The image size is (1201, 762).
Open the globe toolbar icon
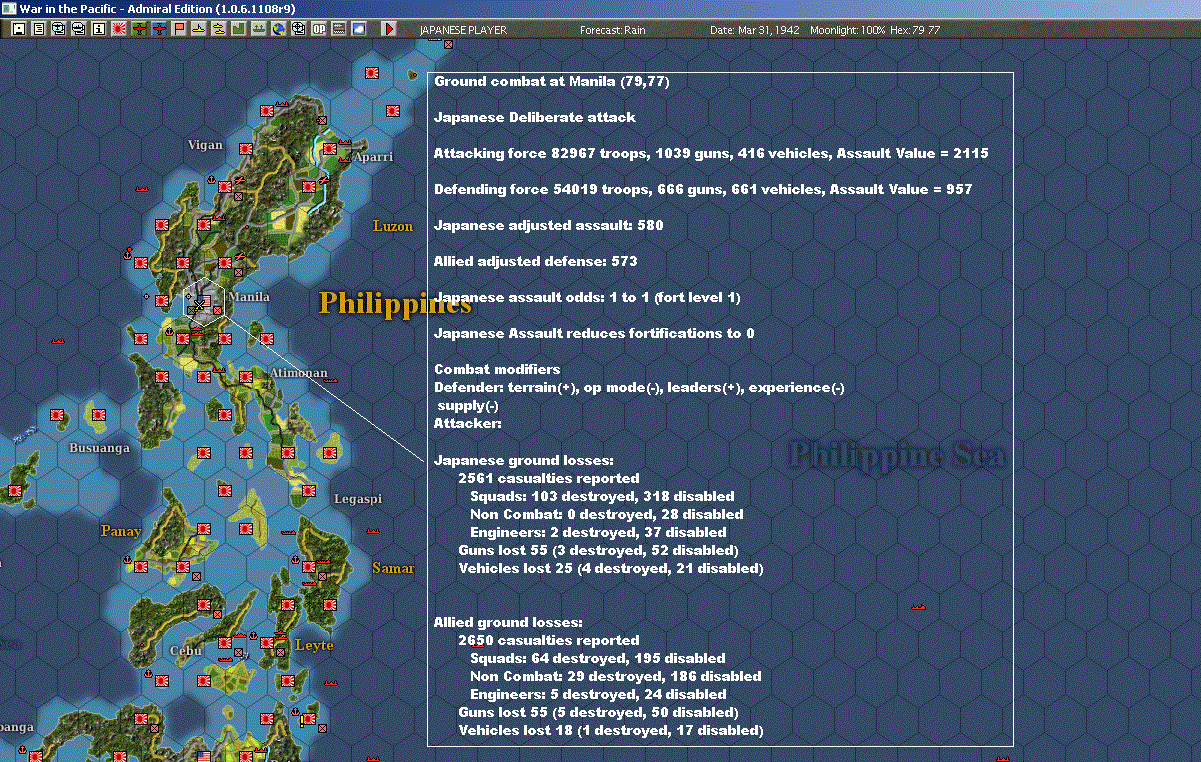(x=278, y=29)
